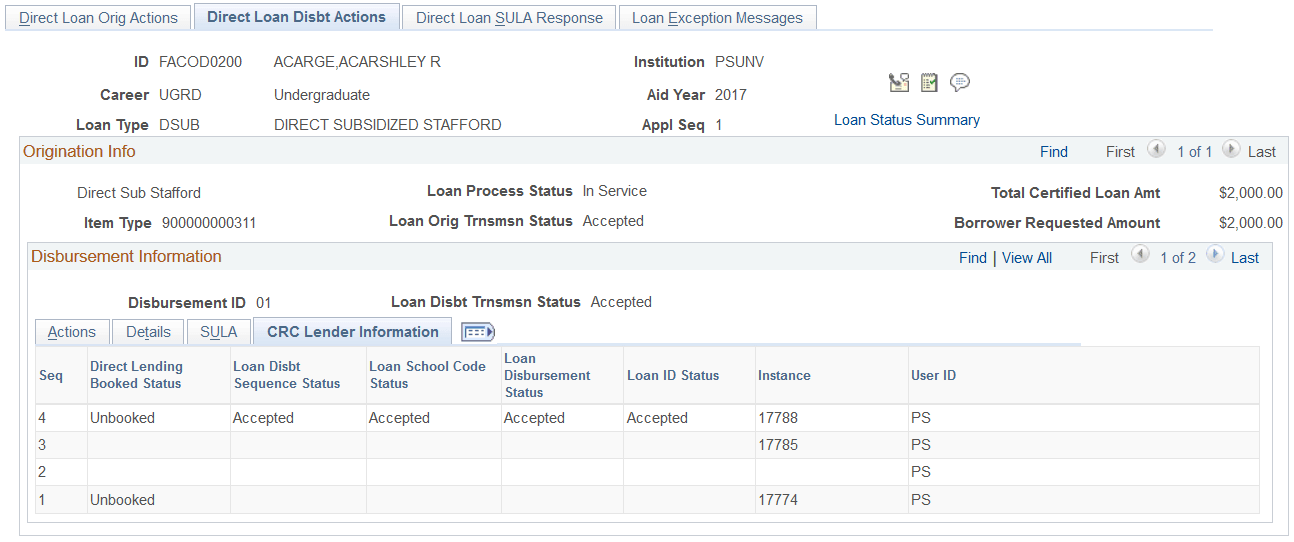This screenshot has width=1294, height=542.
Task: Select Direct Loan Disbt Actions tab
Action: [x=296, y=17]
